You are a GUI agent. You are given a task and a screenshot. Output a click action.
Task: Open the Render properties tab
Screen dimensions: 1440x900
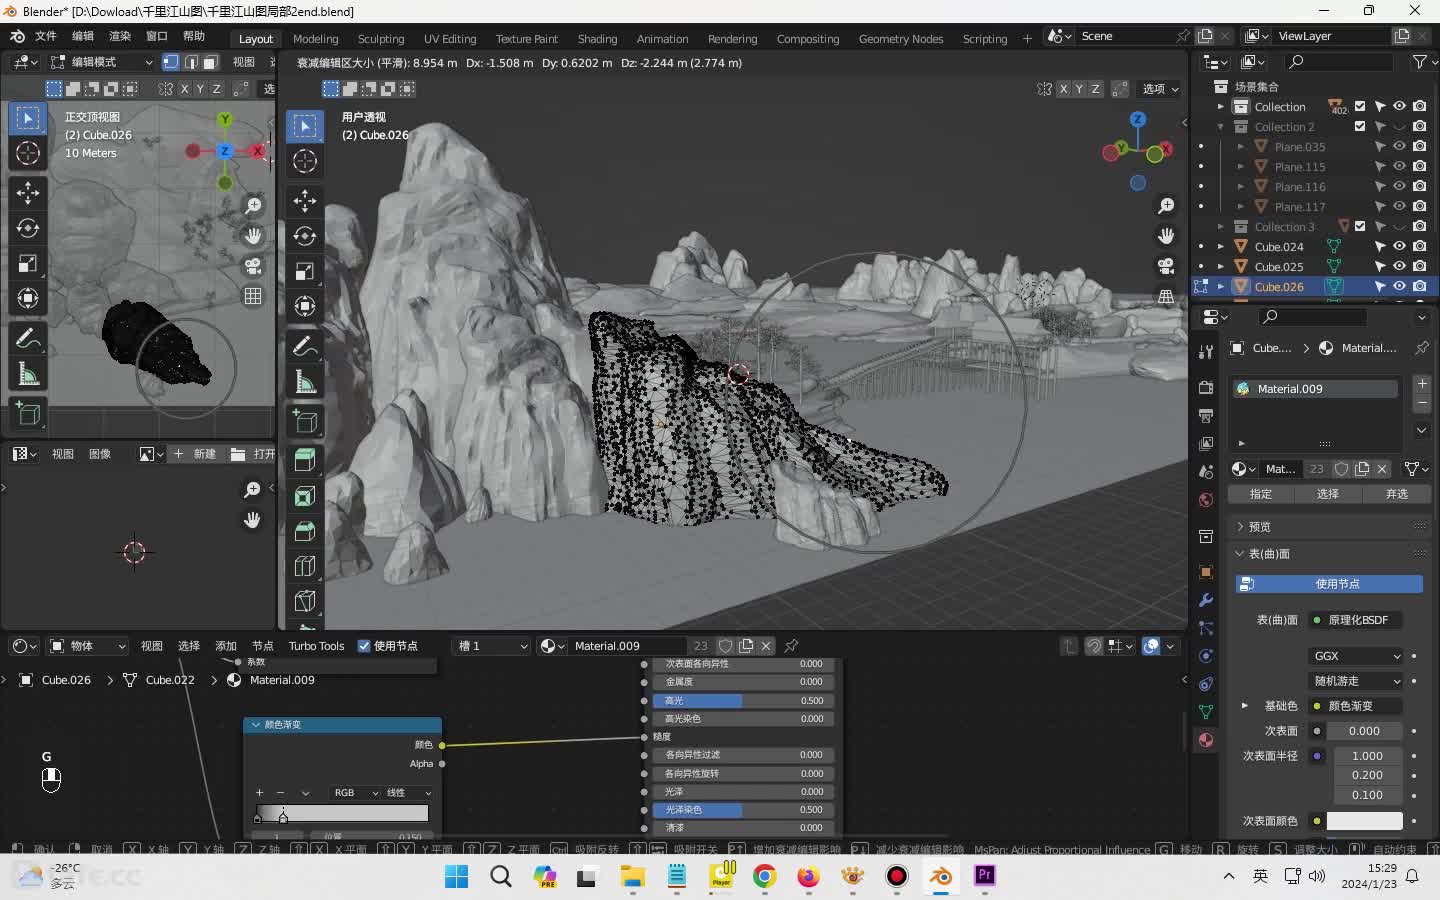coord(1206,387)
